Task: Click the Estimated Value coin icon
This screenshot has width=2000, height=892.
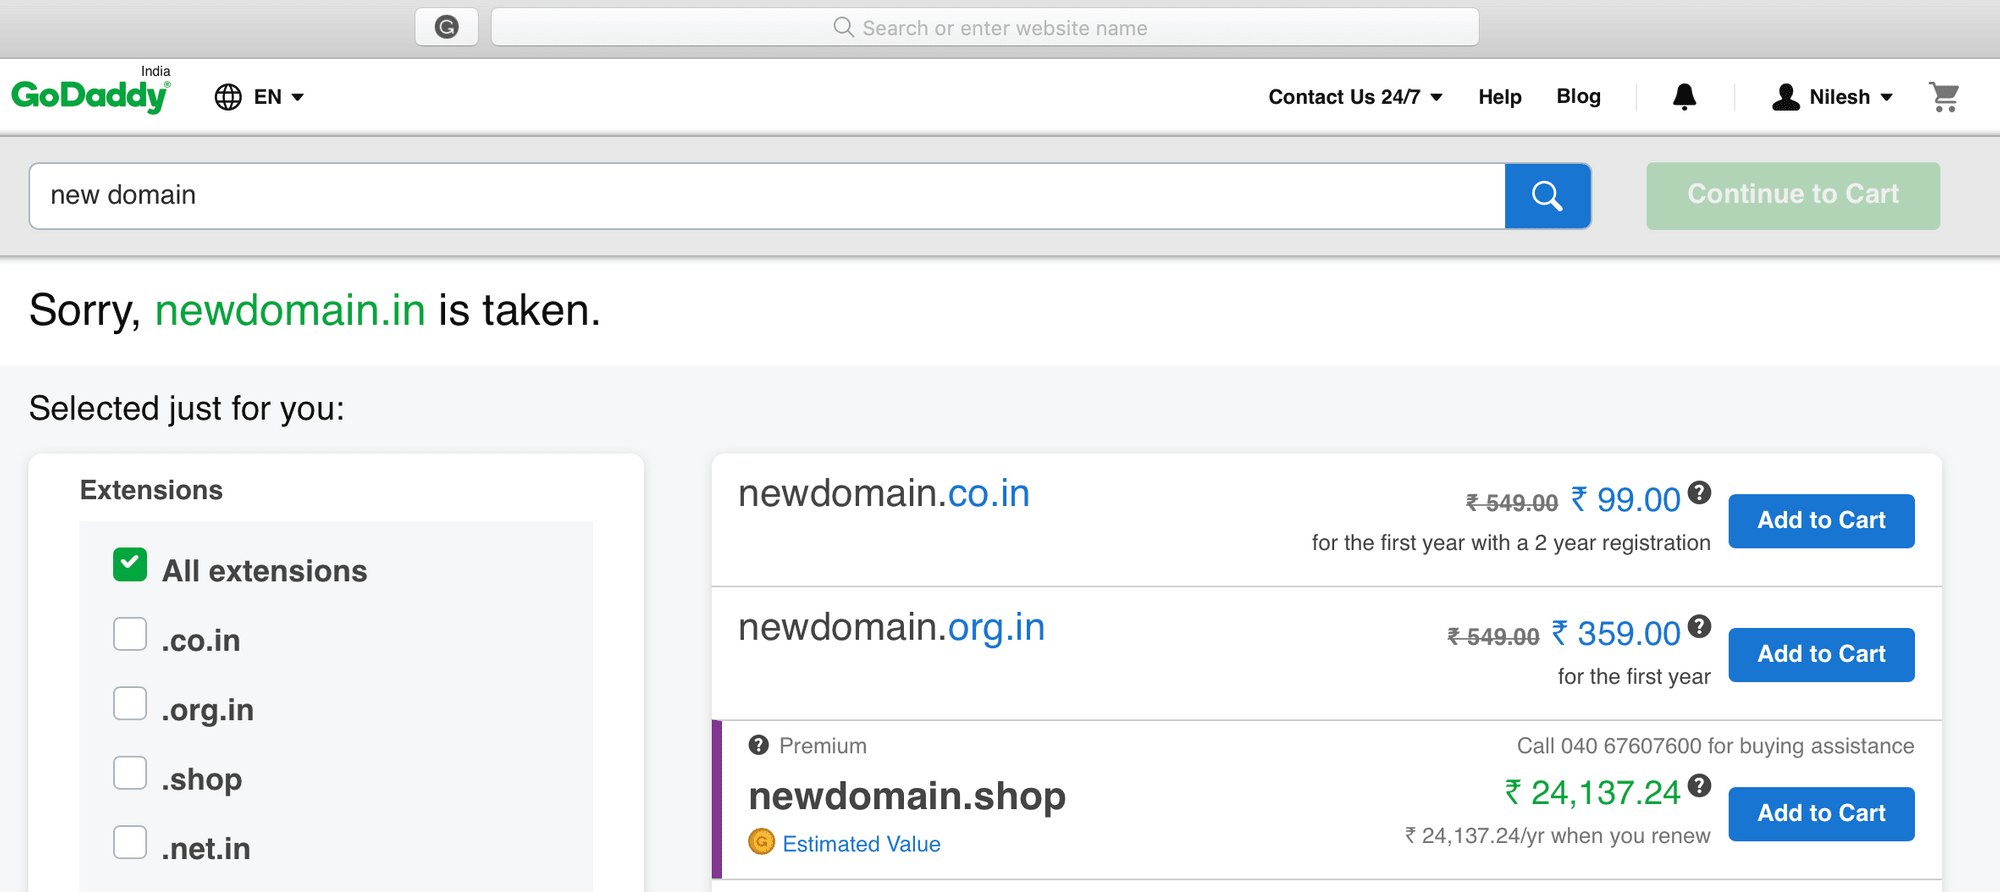Action: 762,842
